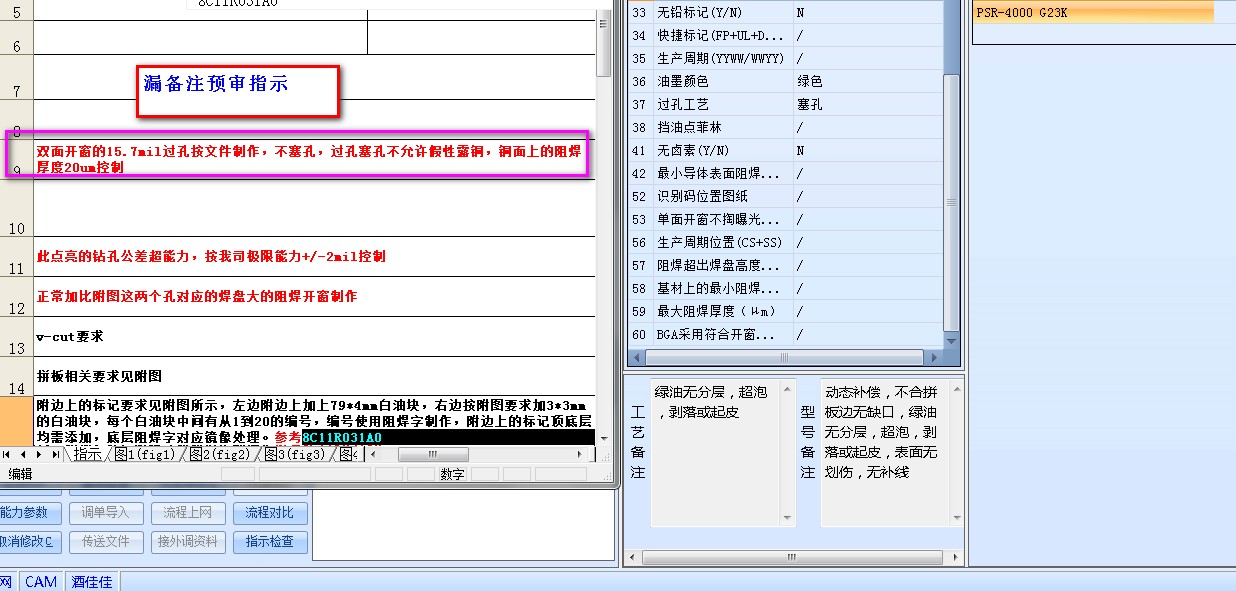Click spreadsheet vertical scrollbar down arrow
Image resolution: width=1236 pixels, height=591 pixels.
603,437
